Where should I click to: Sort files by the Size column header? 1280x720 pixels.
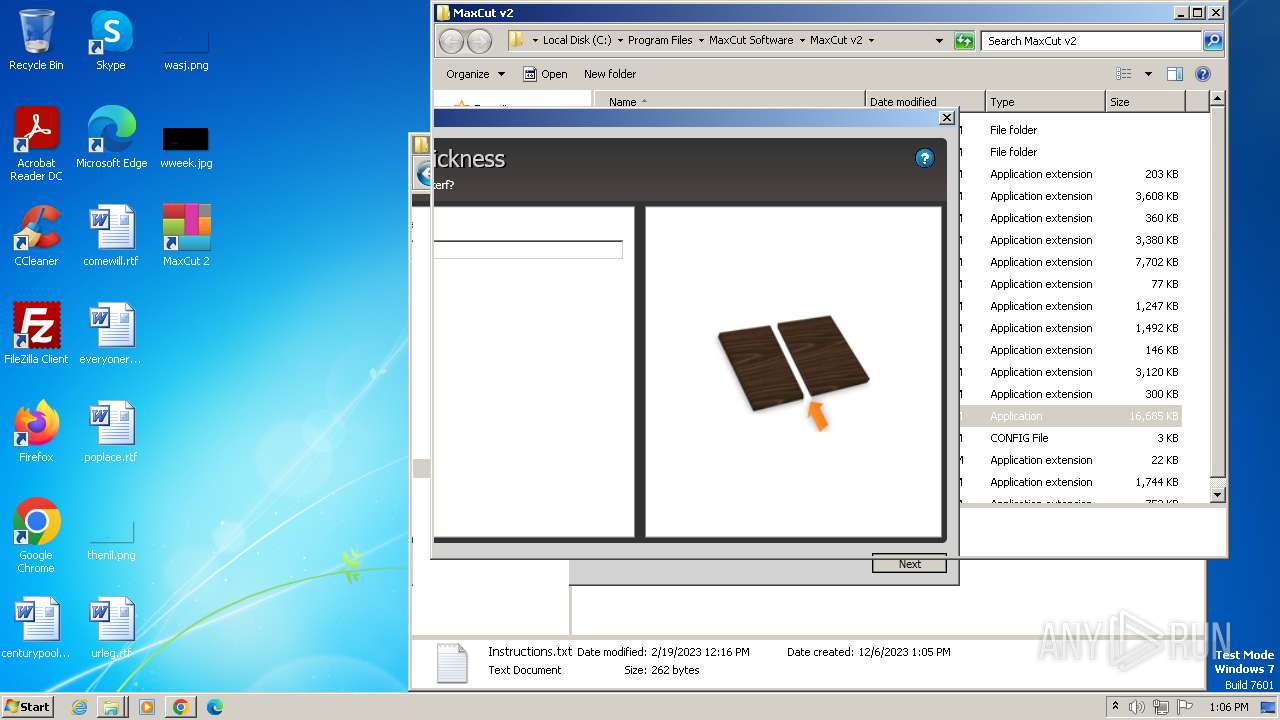click(1145, 101)
